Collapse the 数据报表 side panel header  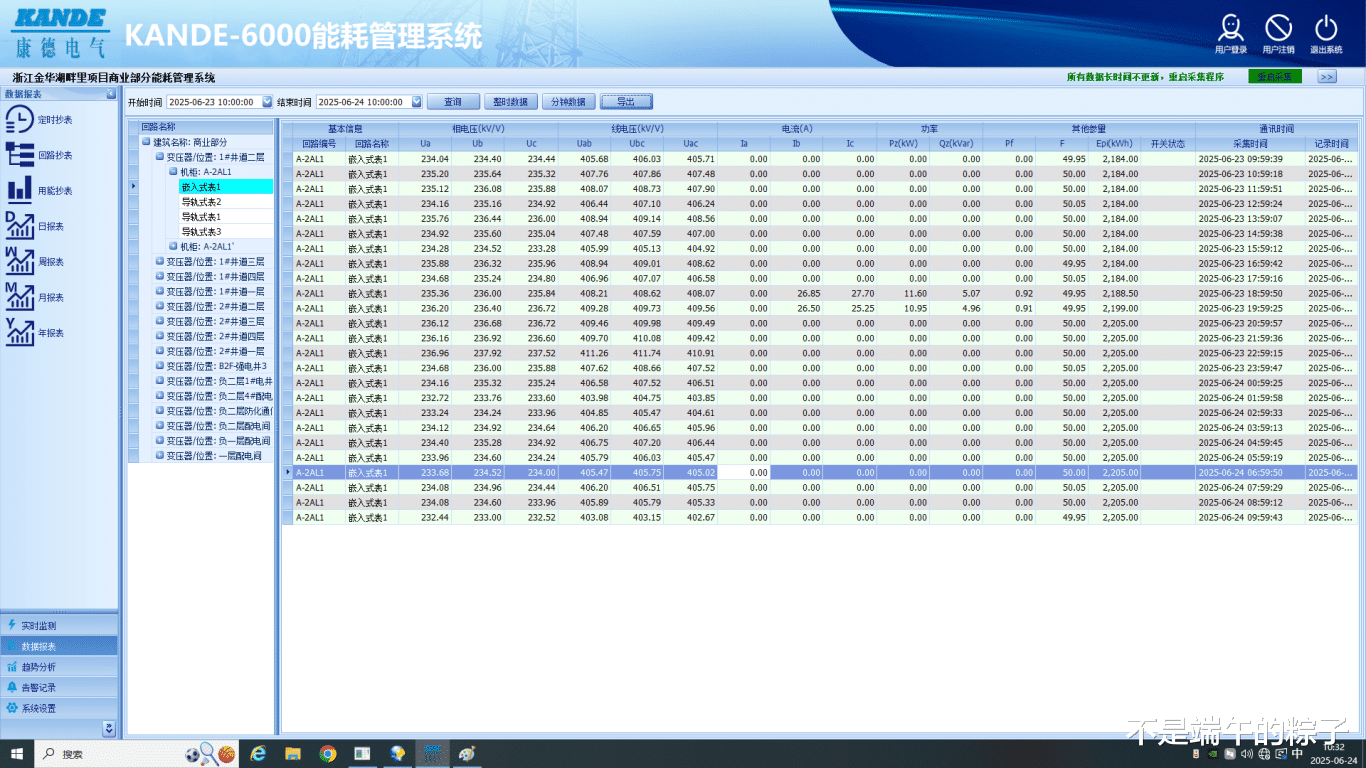click(111, 94)
